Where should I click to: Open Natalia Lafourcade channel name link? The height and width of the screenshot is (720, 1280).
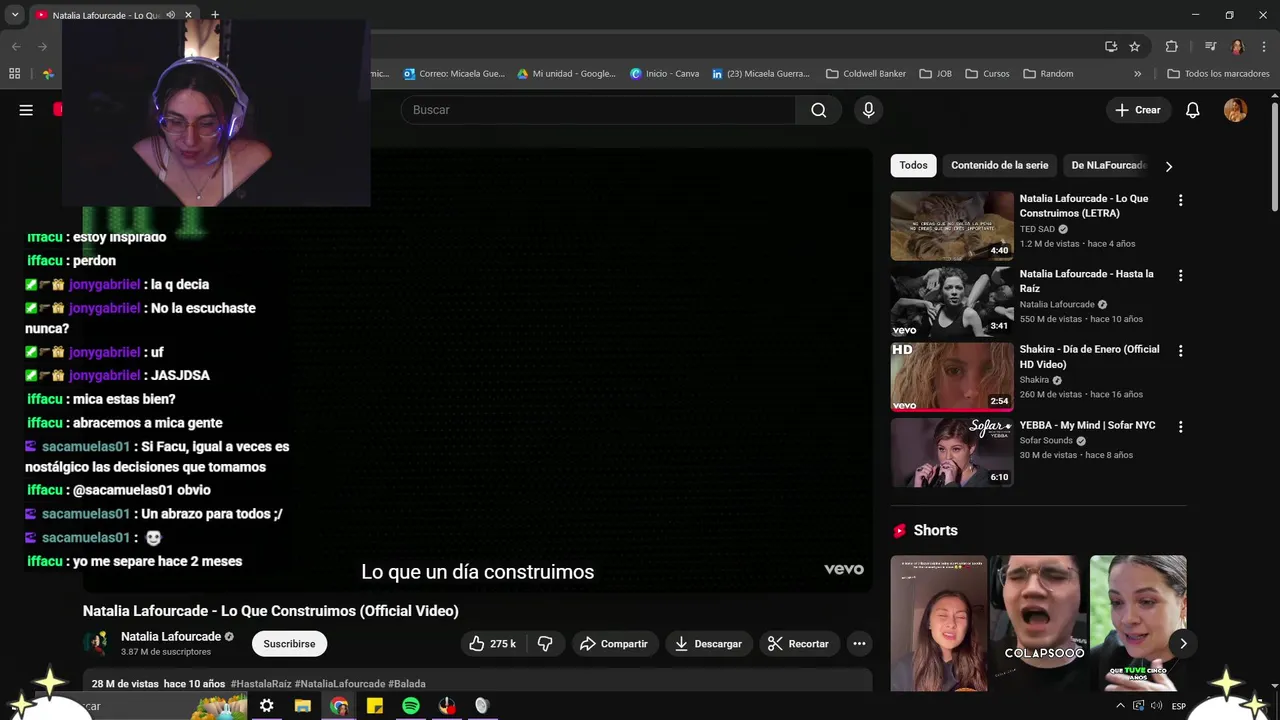point(171,637)
